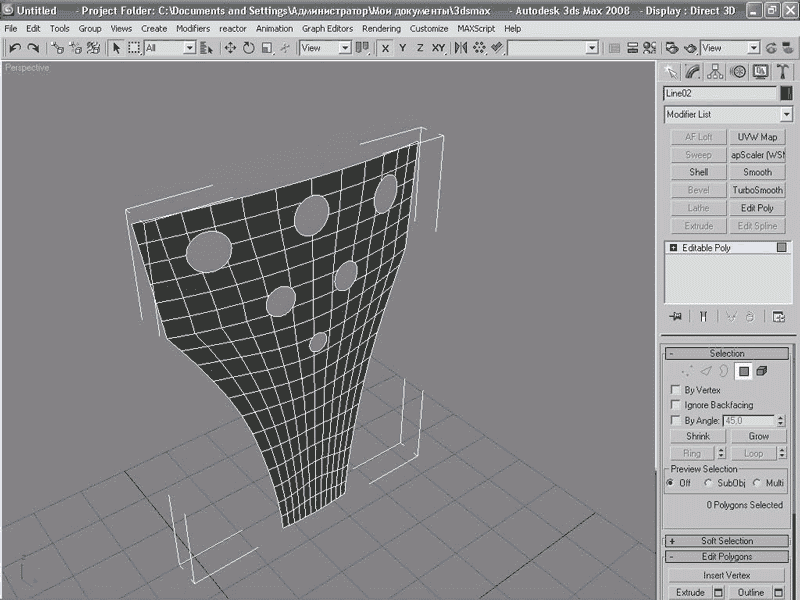Click the Pin Stack icon
The image size is (800, 600).
[677, 317]
